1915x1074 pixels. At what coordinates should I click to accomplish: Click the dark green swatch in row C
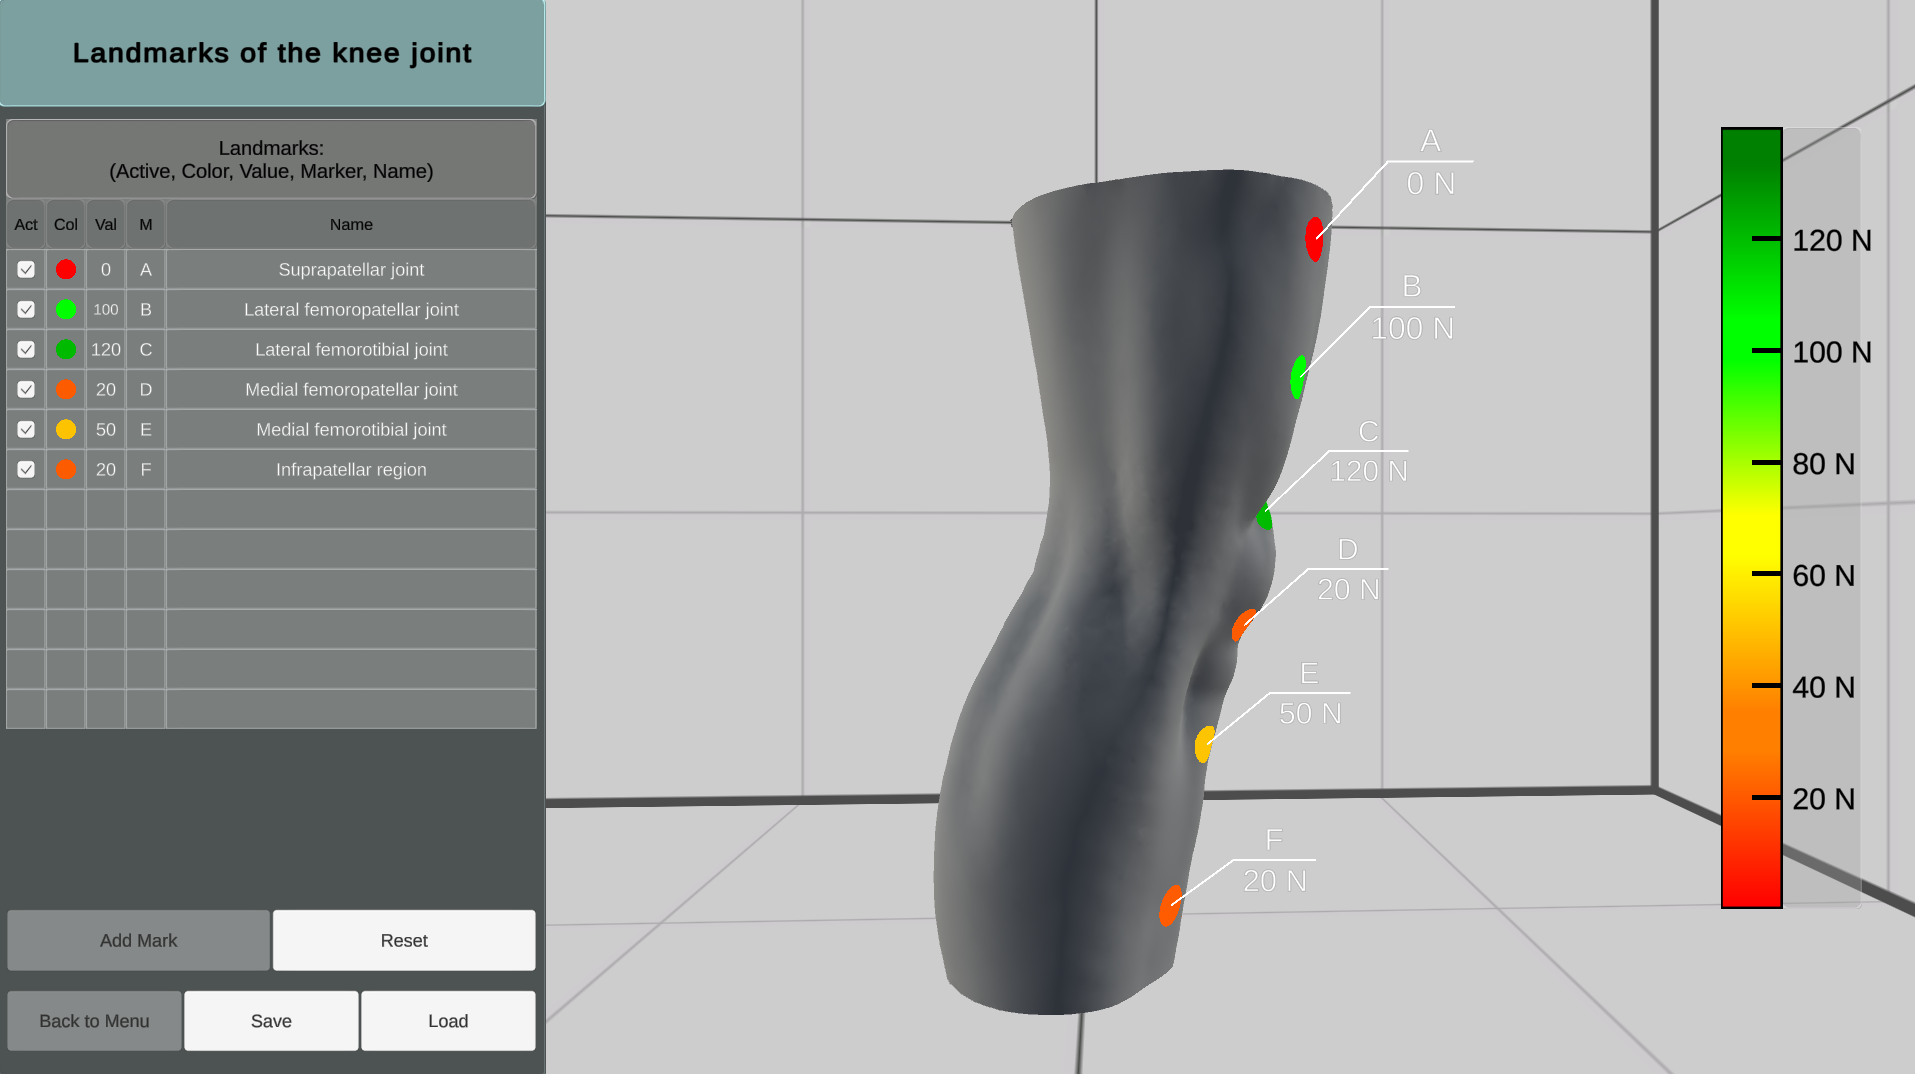(x=66, y=350)
